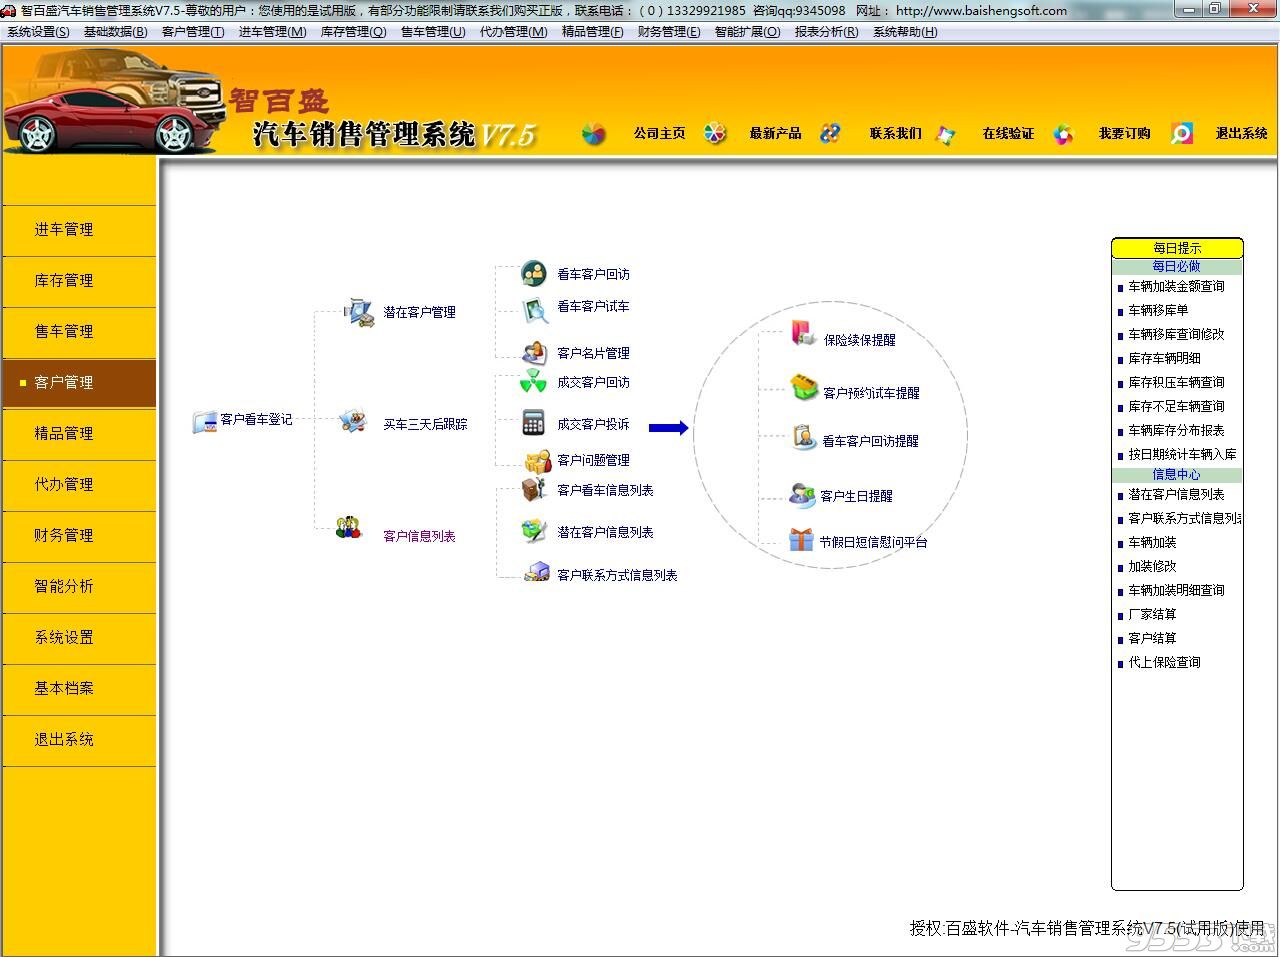Open the 库存管理(Q) menu
Viewport: 1280px width, 957px height.
tap(353, 31)
